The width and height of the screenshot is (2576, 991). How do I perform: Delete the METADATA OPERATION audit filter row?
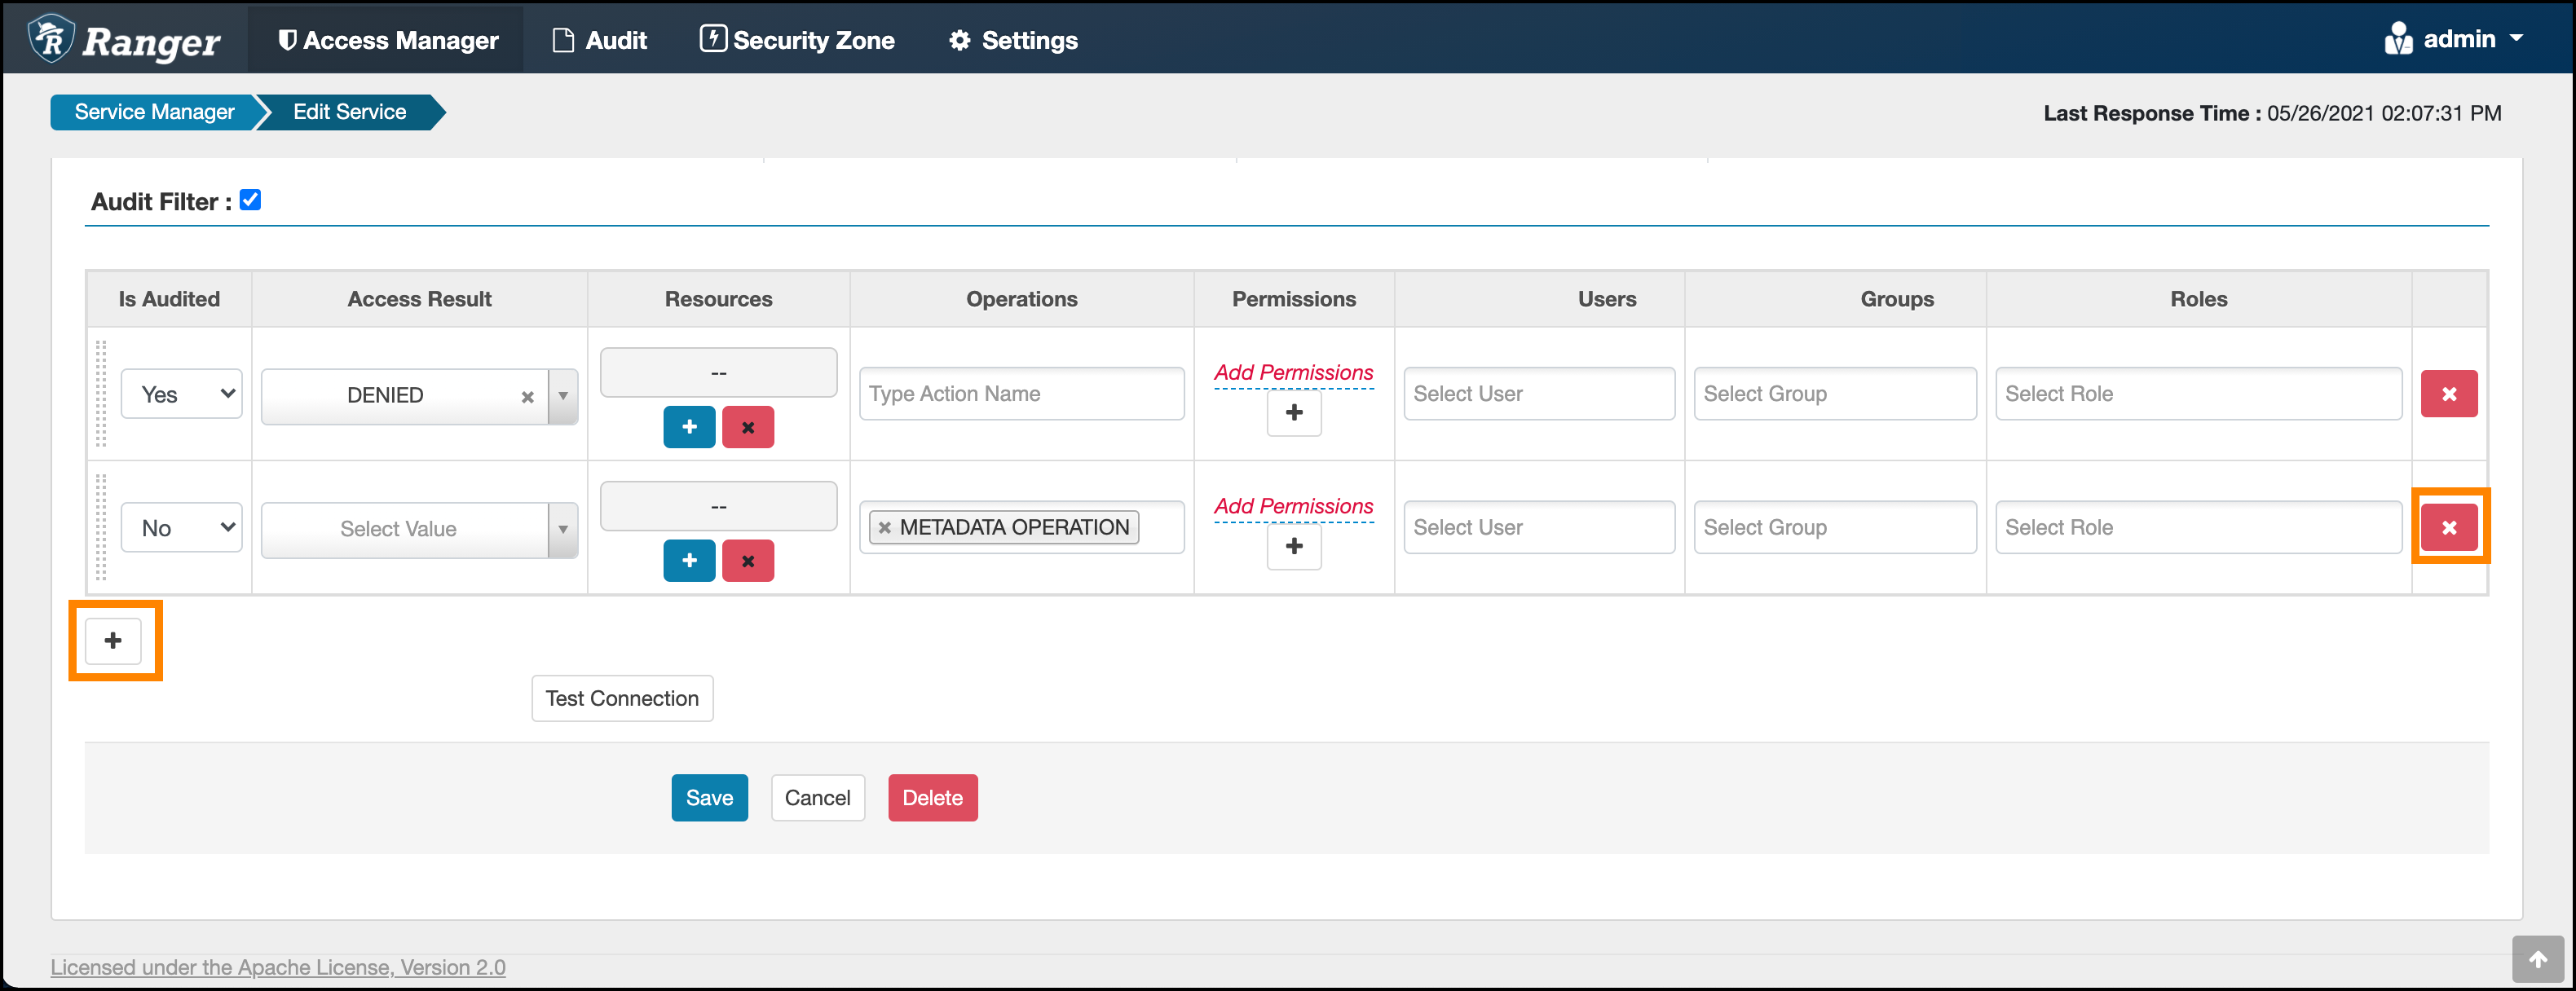pos(2448,527)
